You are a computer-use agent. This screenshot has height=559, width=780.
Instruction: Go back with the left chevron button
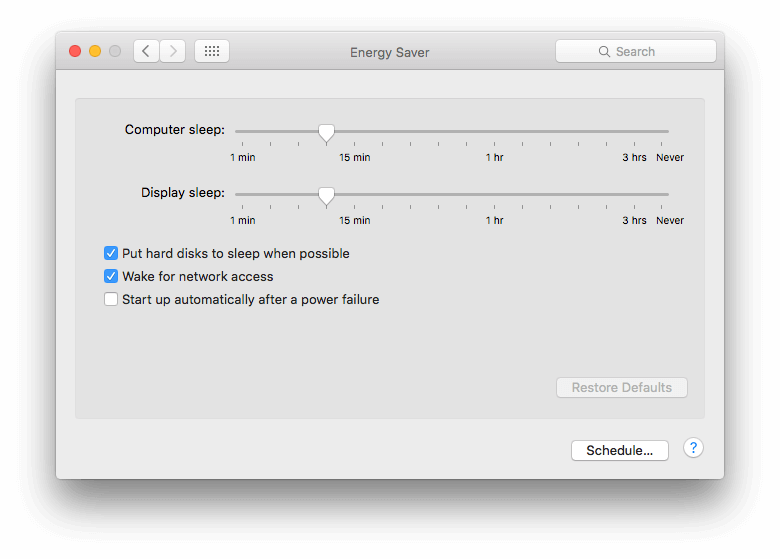tap(146, 51)
